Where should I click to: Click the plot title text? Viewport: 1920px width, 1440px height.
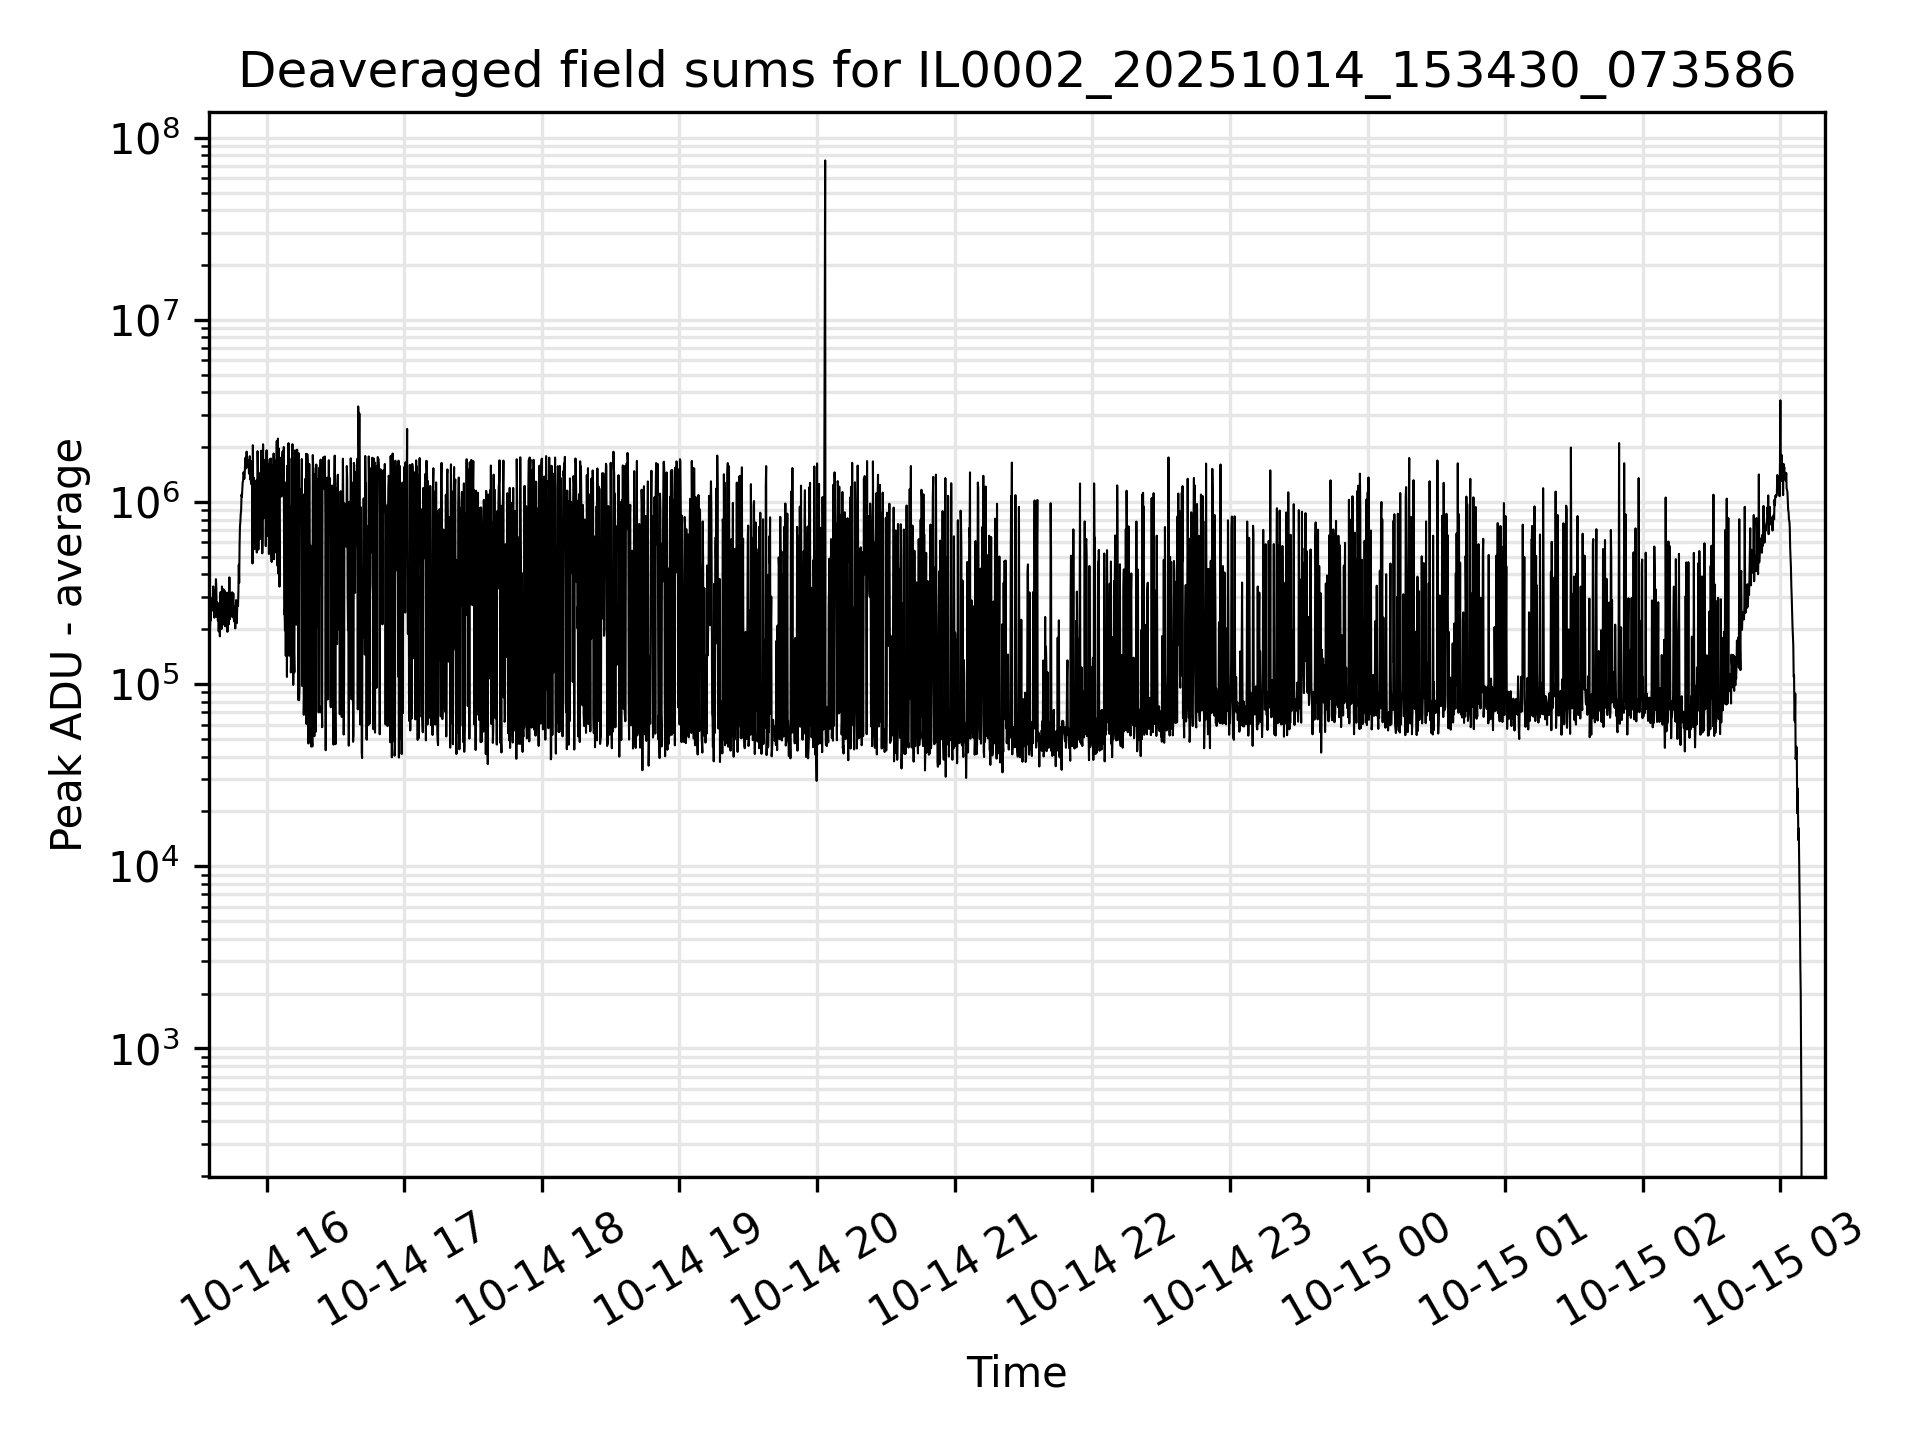tap(1016, 72)
